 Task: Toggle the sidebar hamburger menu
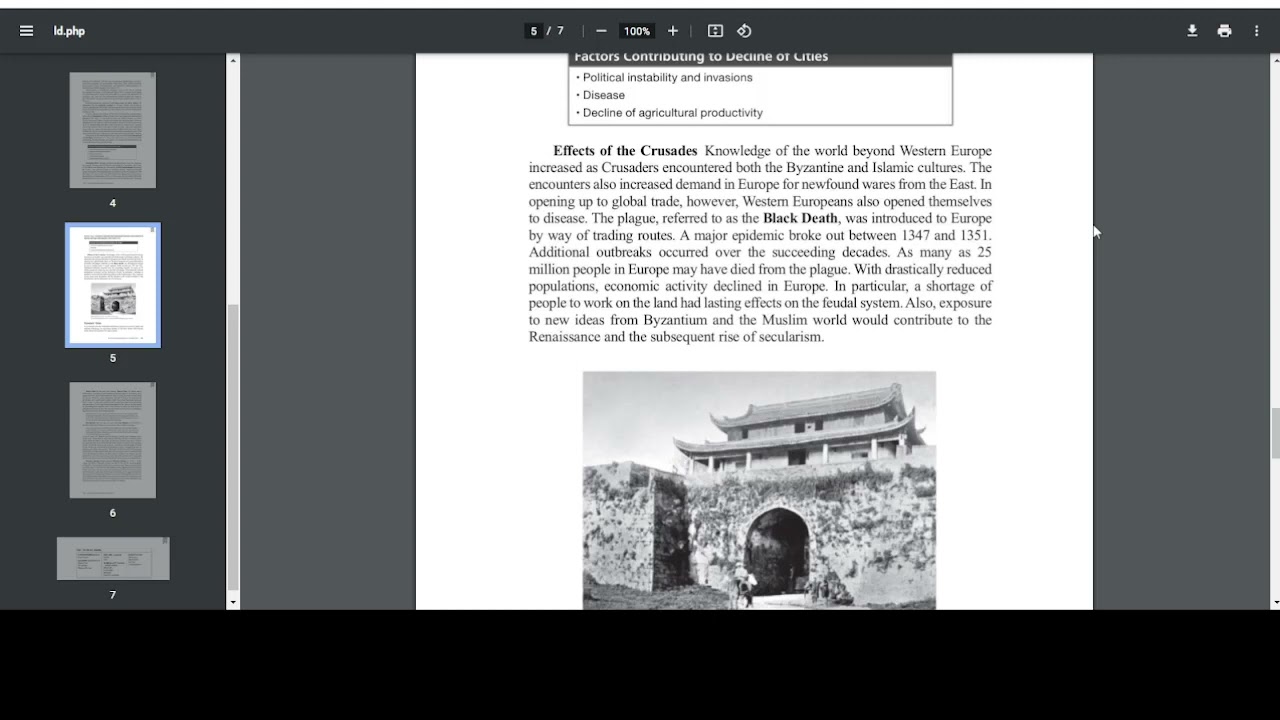26,31
